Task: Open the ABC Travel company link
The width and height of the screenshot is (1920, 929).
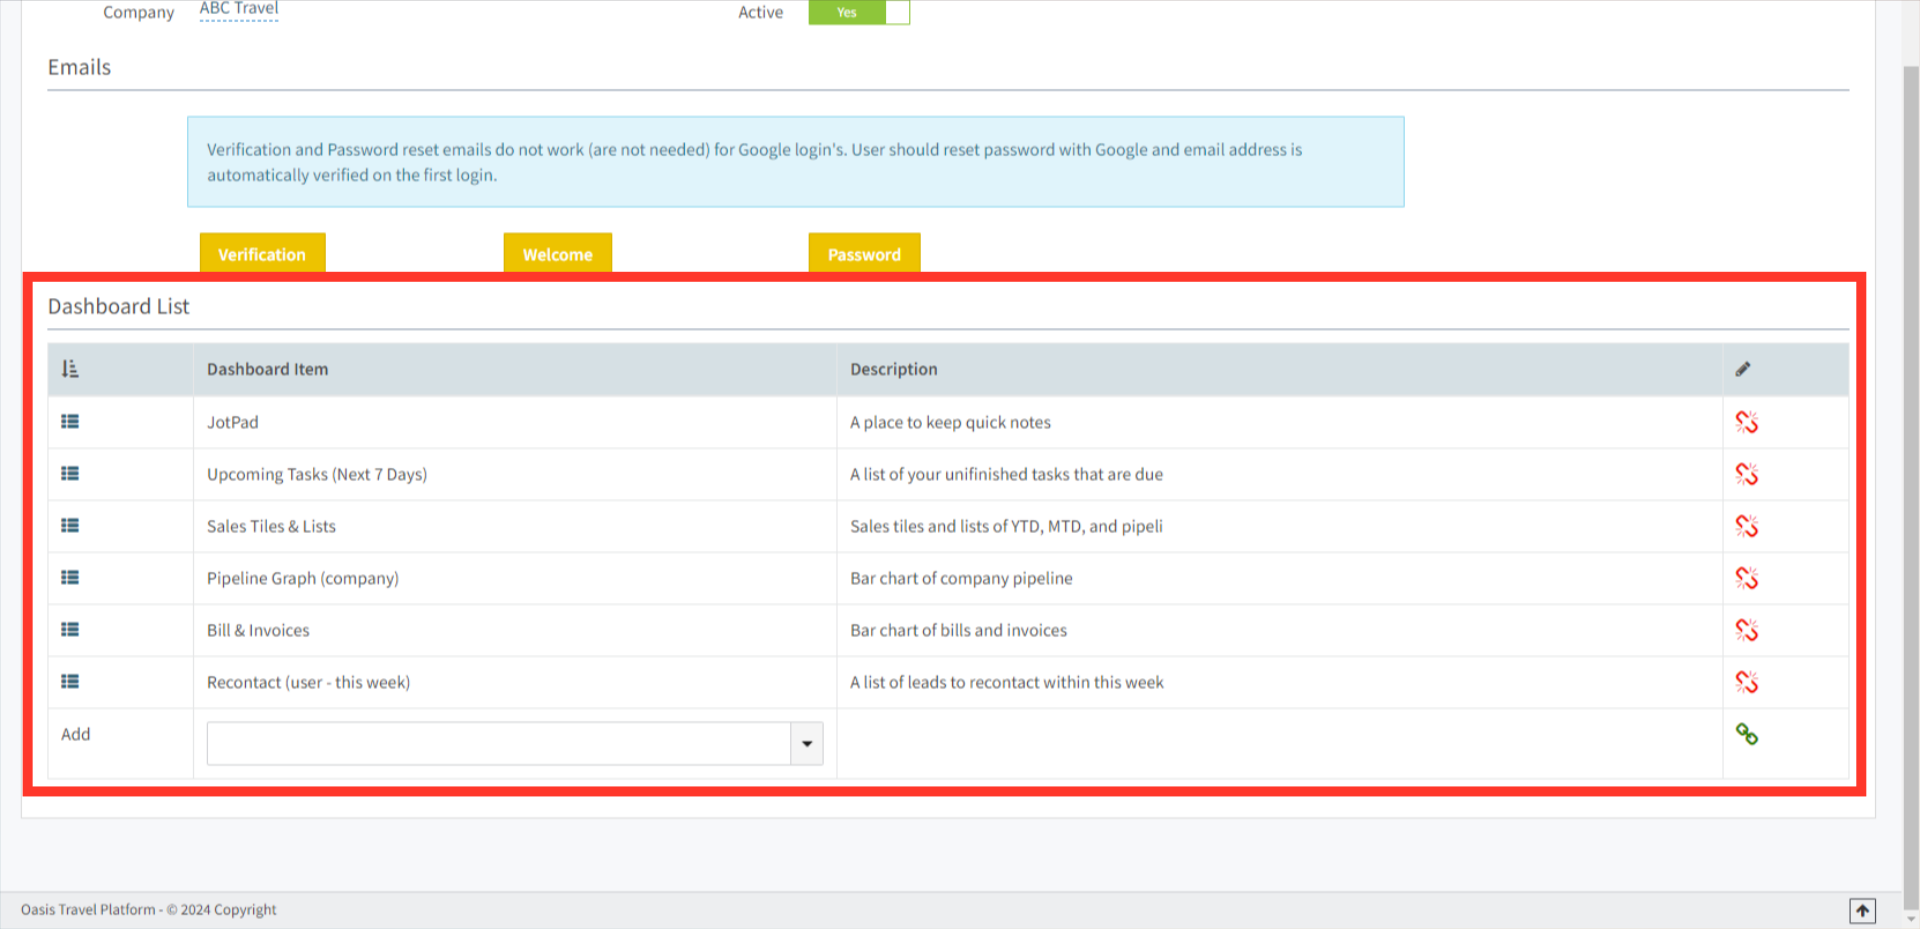Action: pyautogui.click(x=238, y=8)
